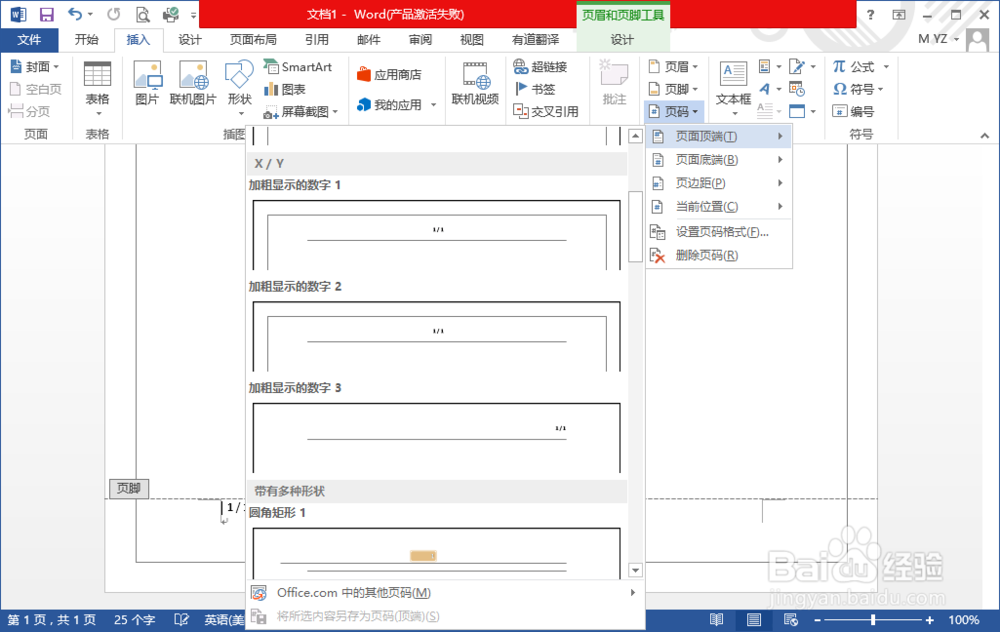Open the Page Margins (页边距) submenu

(718, 183)
